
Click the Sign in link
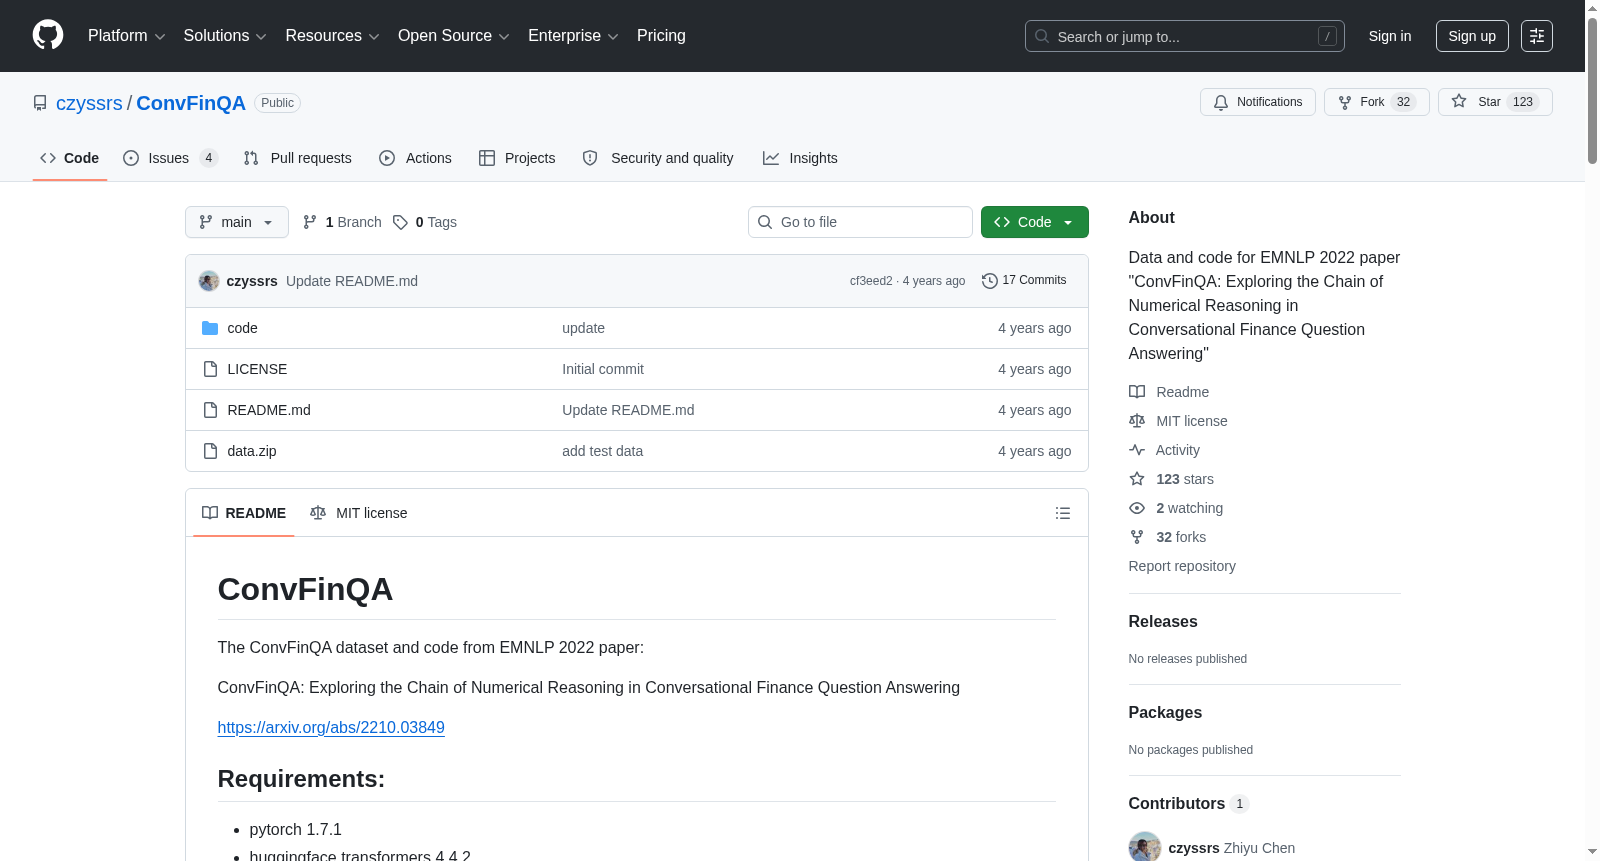(1390, 36)
